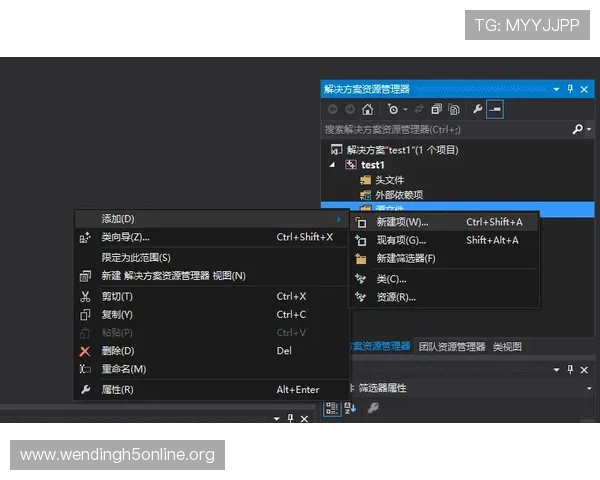Image resolution: width=600 pixels, height=480 pixels.
Task: Pin the Properties panel
Action: coord(570,369)
